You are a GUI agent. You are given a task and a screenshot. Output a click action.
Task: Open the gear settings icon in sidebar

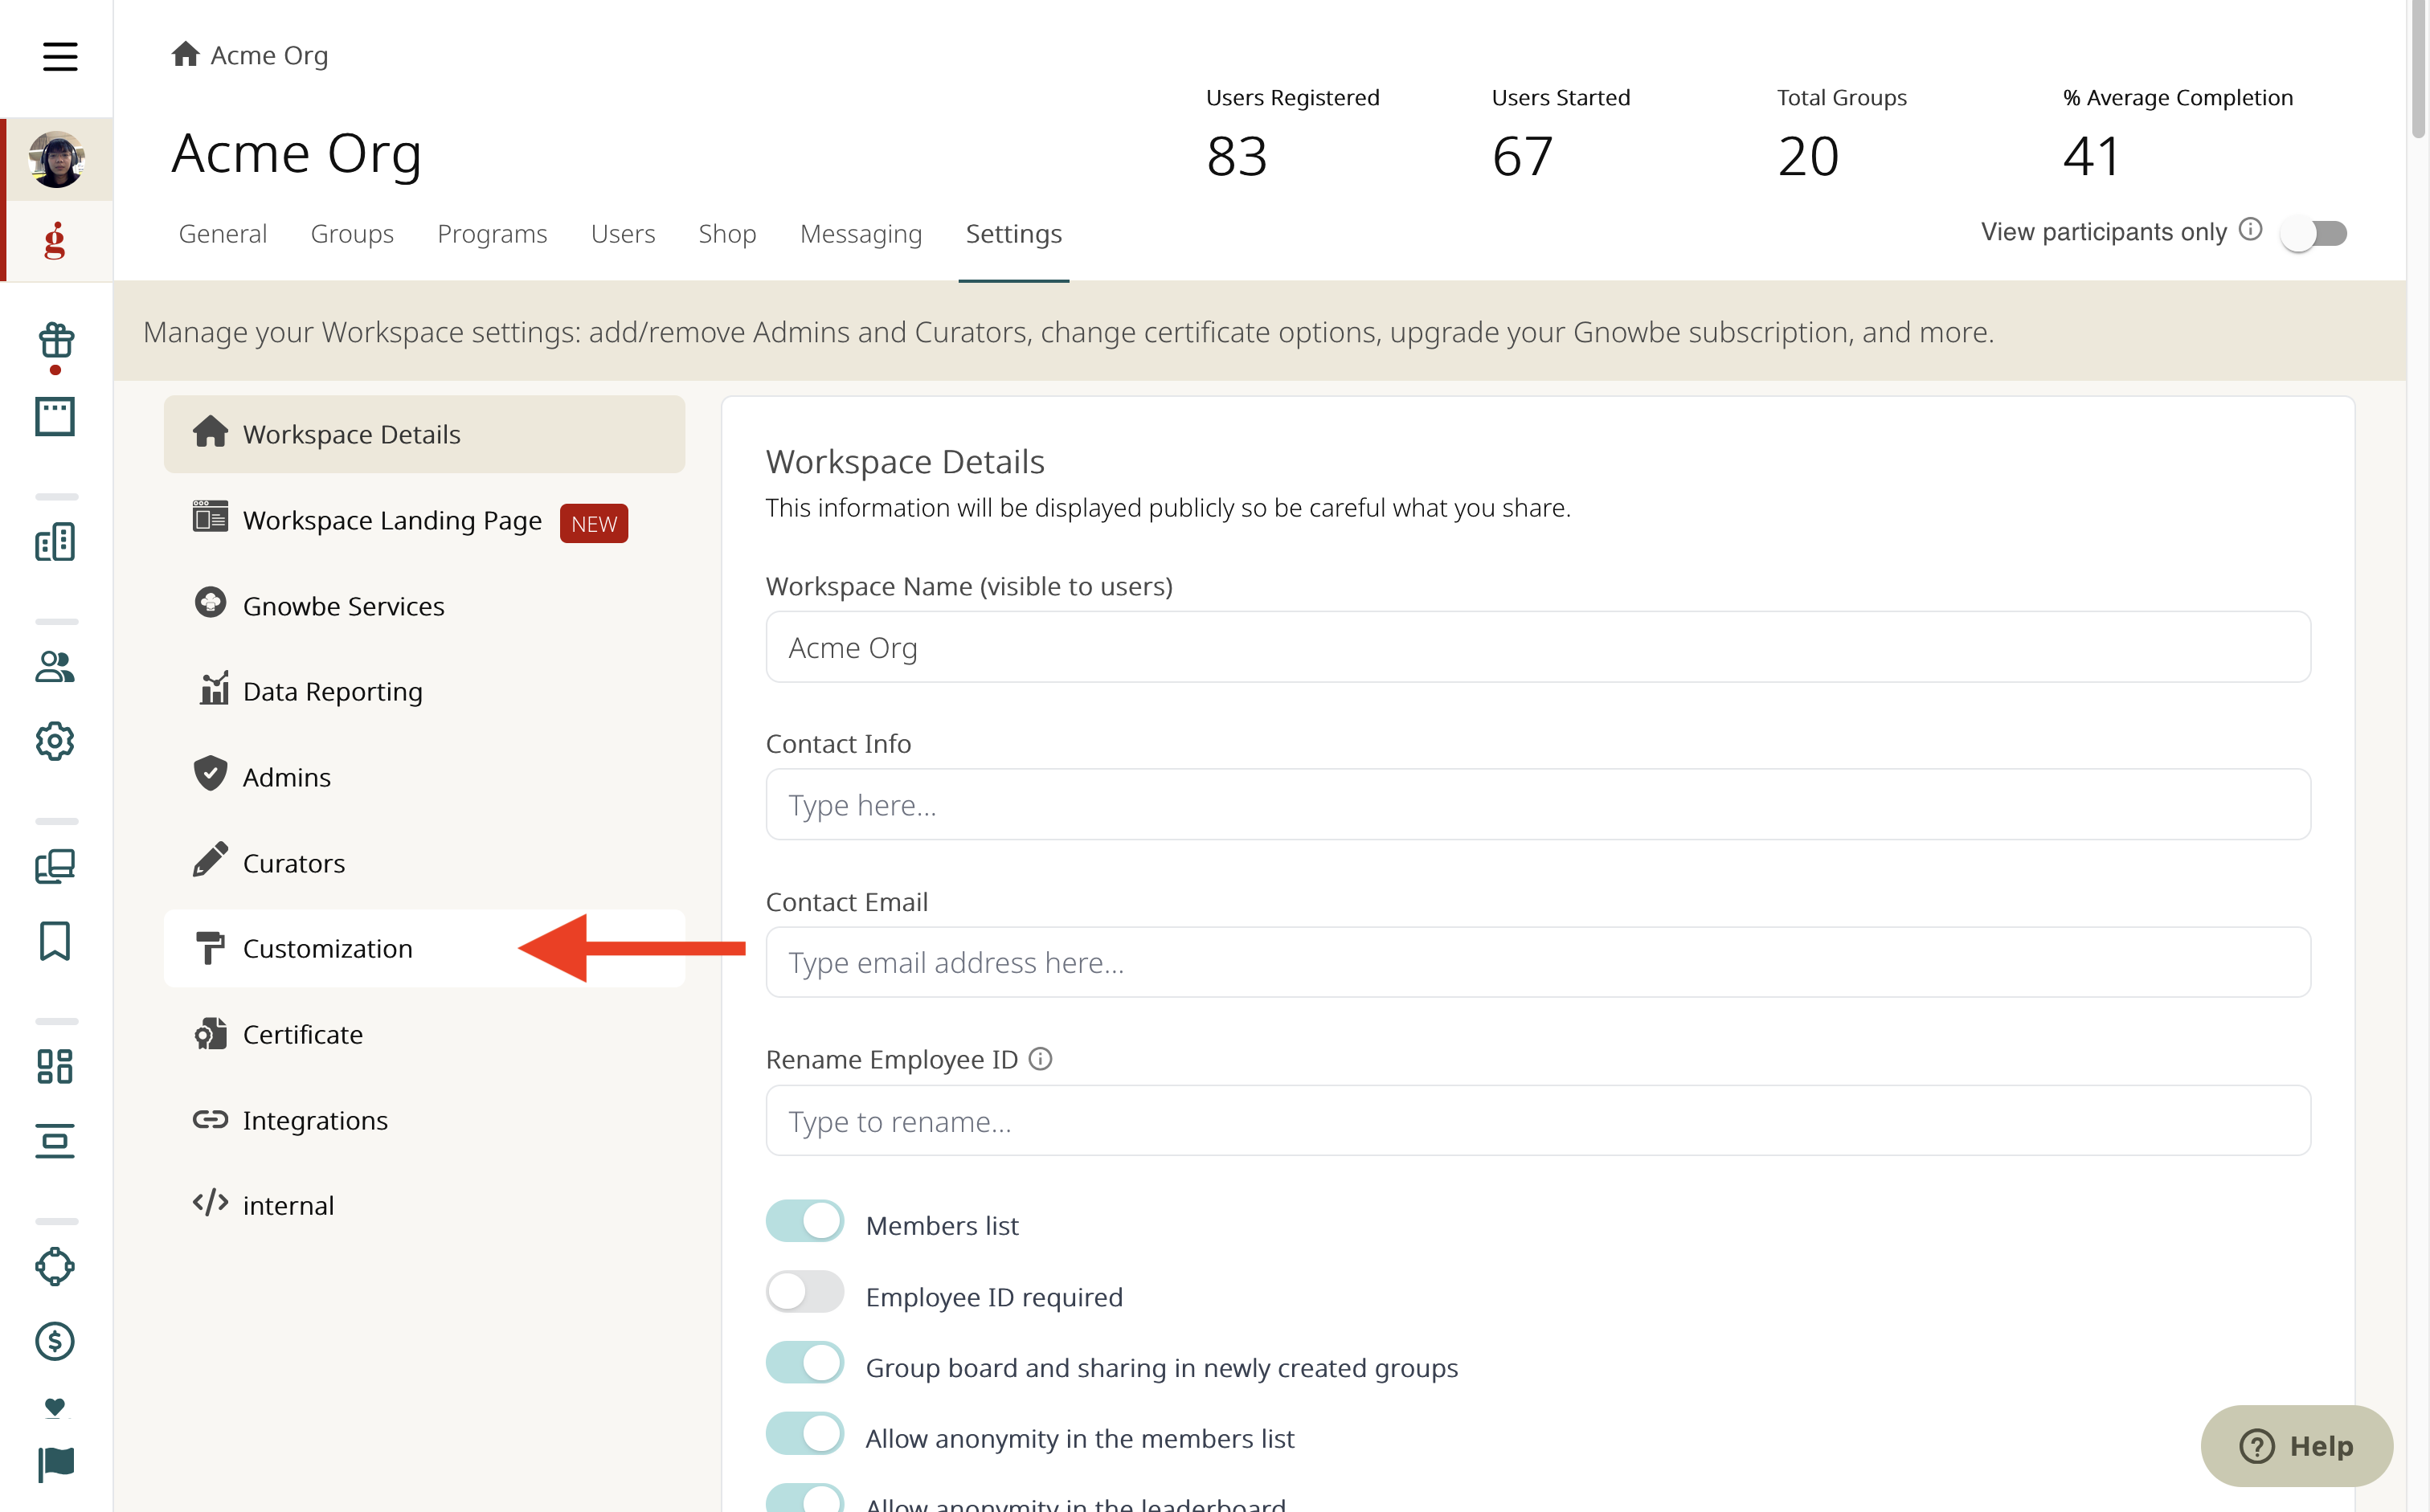[55, 741]
